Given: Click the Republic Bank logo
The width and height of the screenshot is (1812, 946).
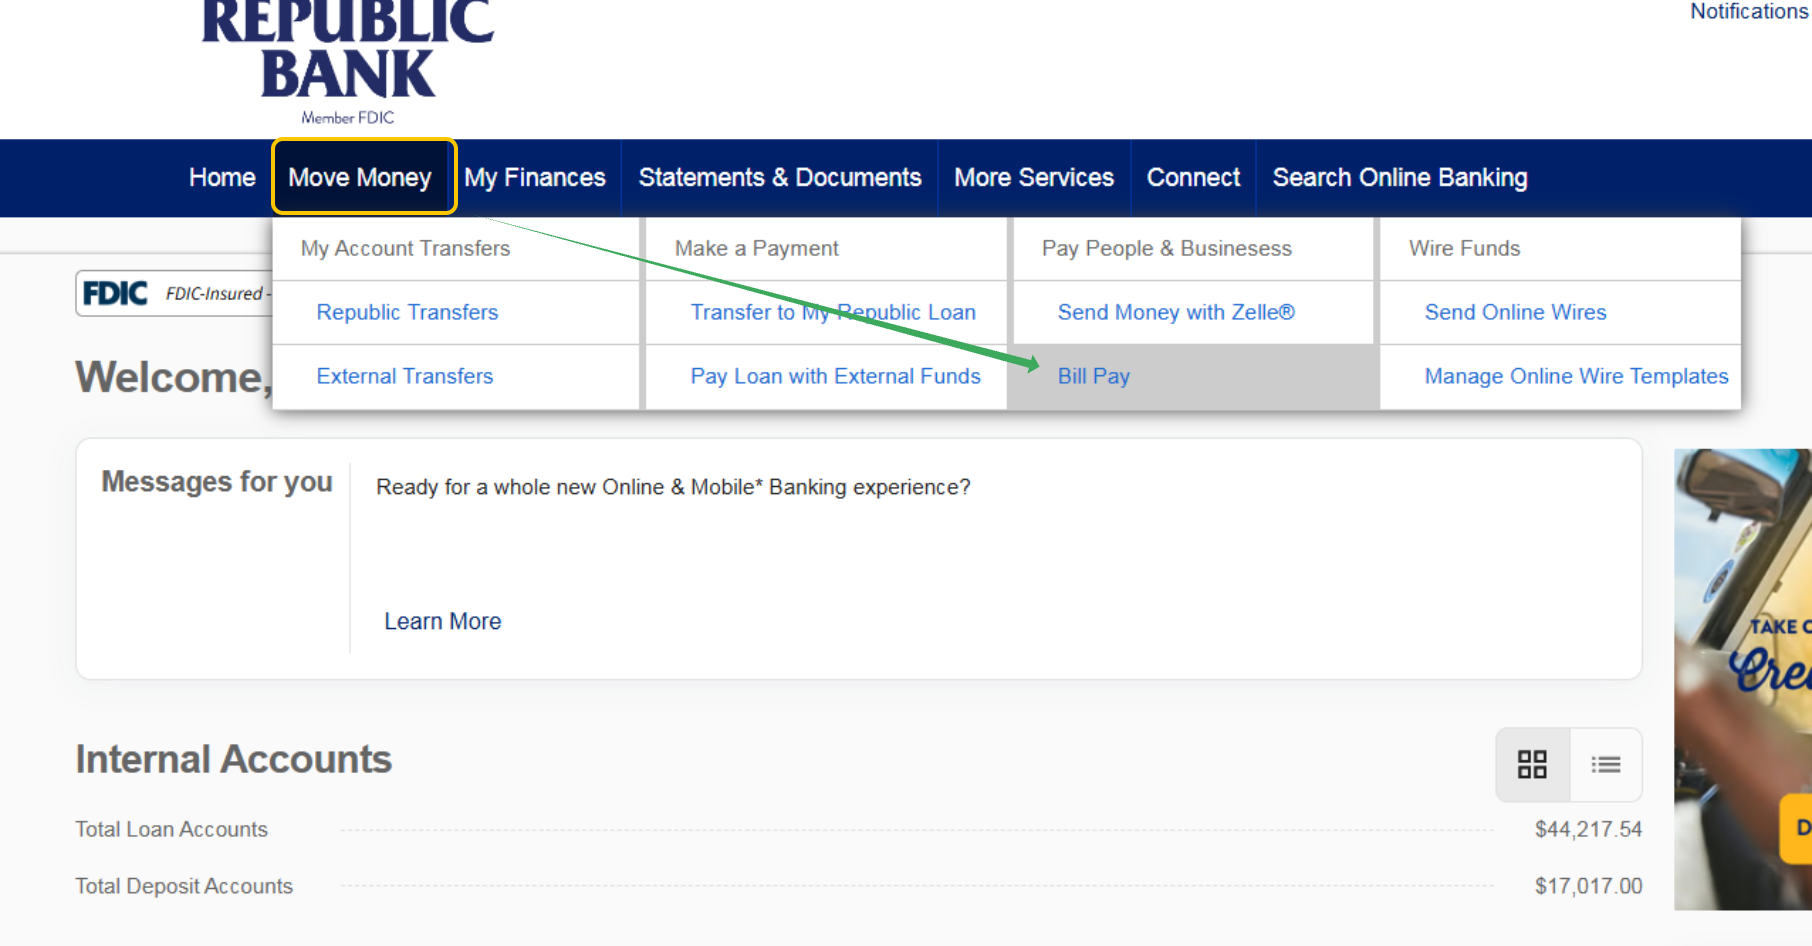Looking at the screenshot, I should pos(348,62).
